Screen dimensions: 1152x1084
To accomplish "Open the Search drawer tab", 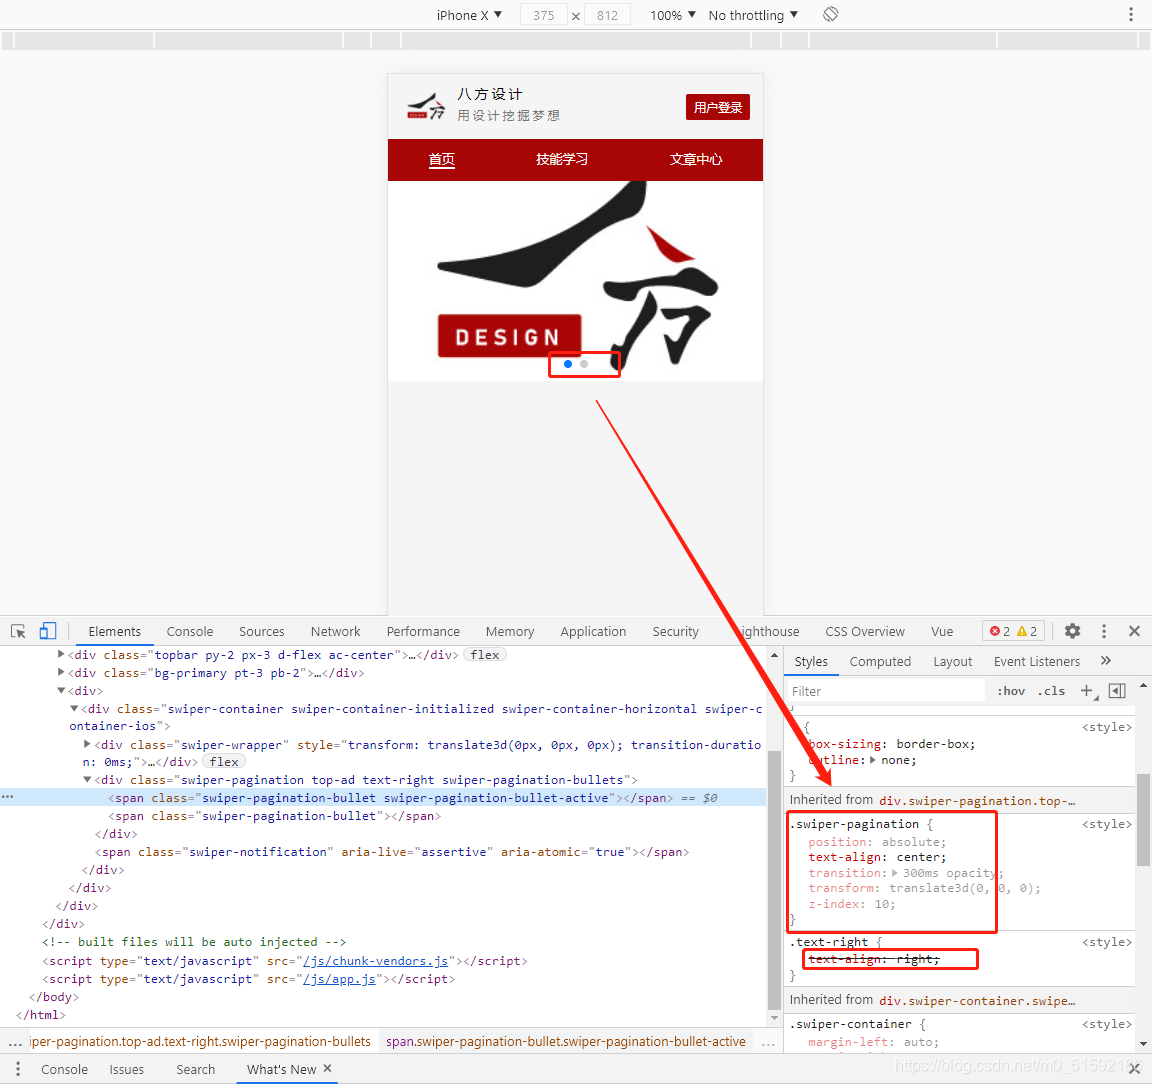I will pos(195,1069).
